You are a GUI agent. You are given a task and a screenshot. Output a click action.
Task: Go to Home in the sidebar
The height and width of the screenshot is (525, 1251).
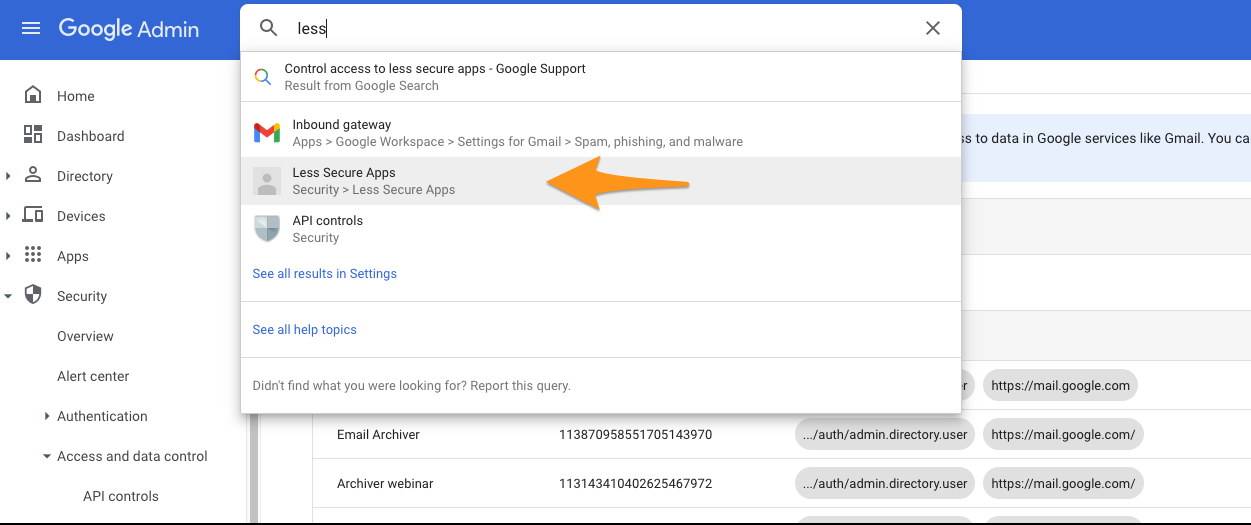(76, 96)
